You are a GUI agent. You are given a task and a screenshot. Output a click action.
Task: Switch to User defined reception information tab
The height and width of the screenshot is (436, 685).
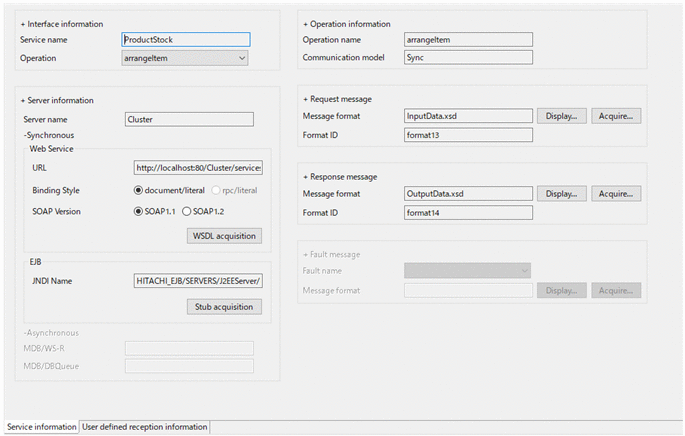tap(145, 427)
